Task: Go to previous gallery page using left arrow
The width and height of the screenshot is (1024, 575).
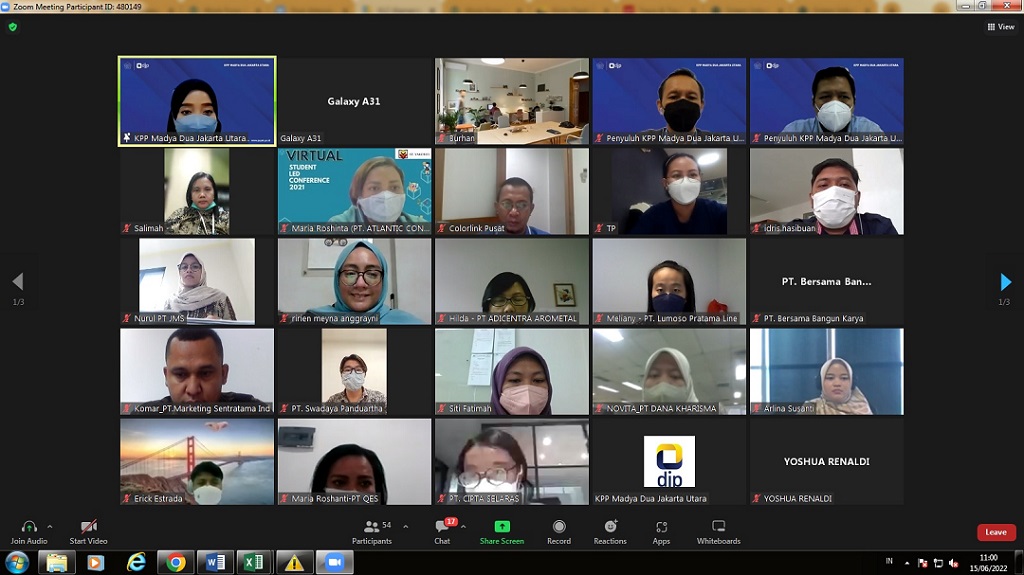Action: (17, 282)
